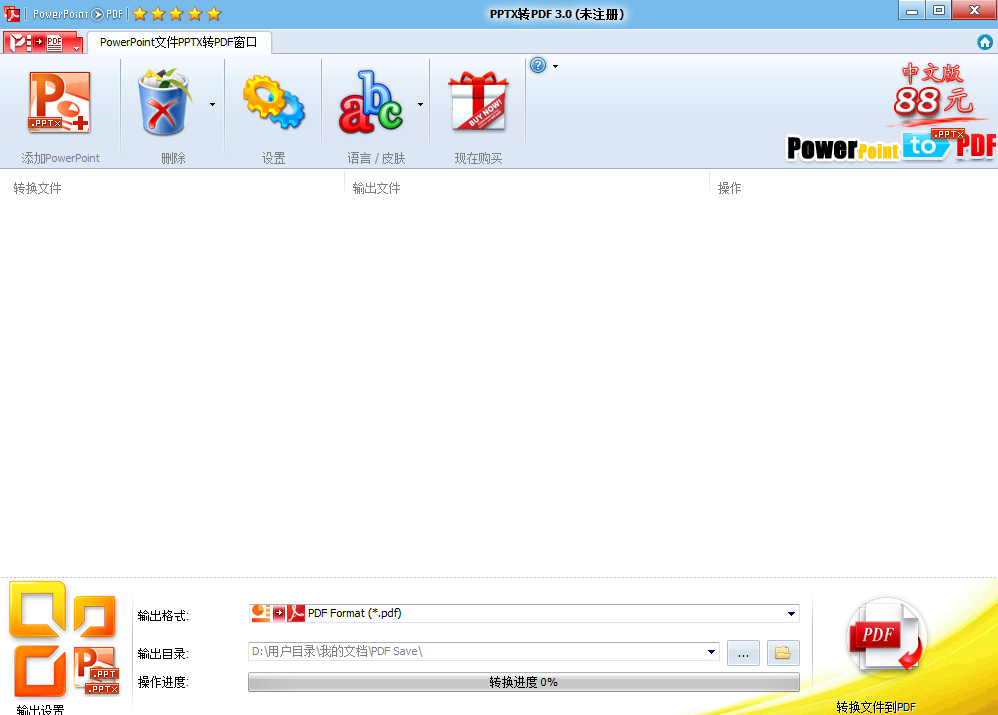This screenshot has height=715, width=998.
Task: Open the dropdown arrow beside Delete
Action: (213, 104)
